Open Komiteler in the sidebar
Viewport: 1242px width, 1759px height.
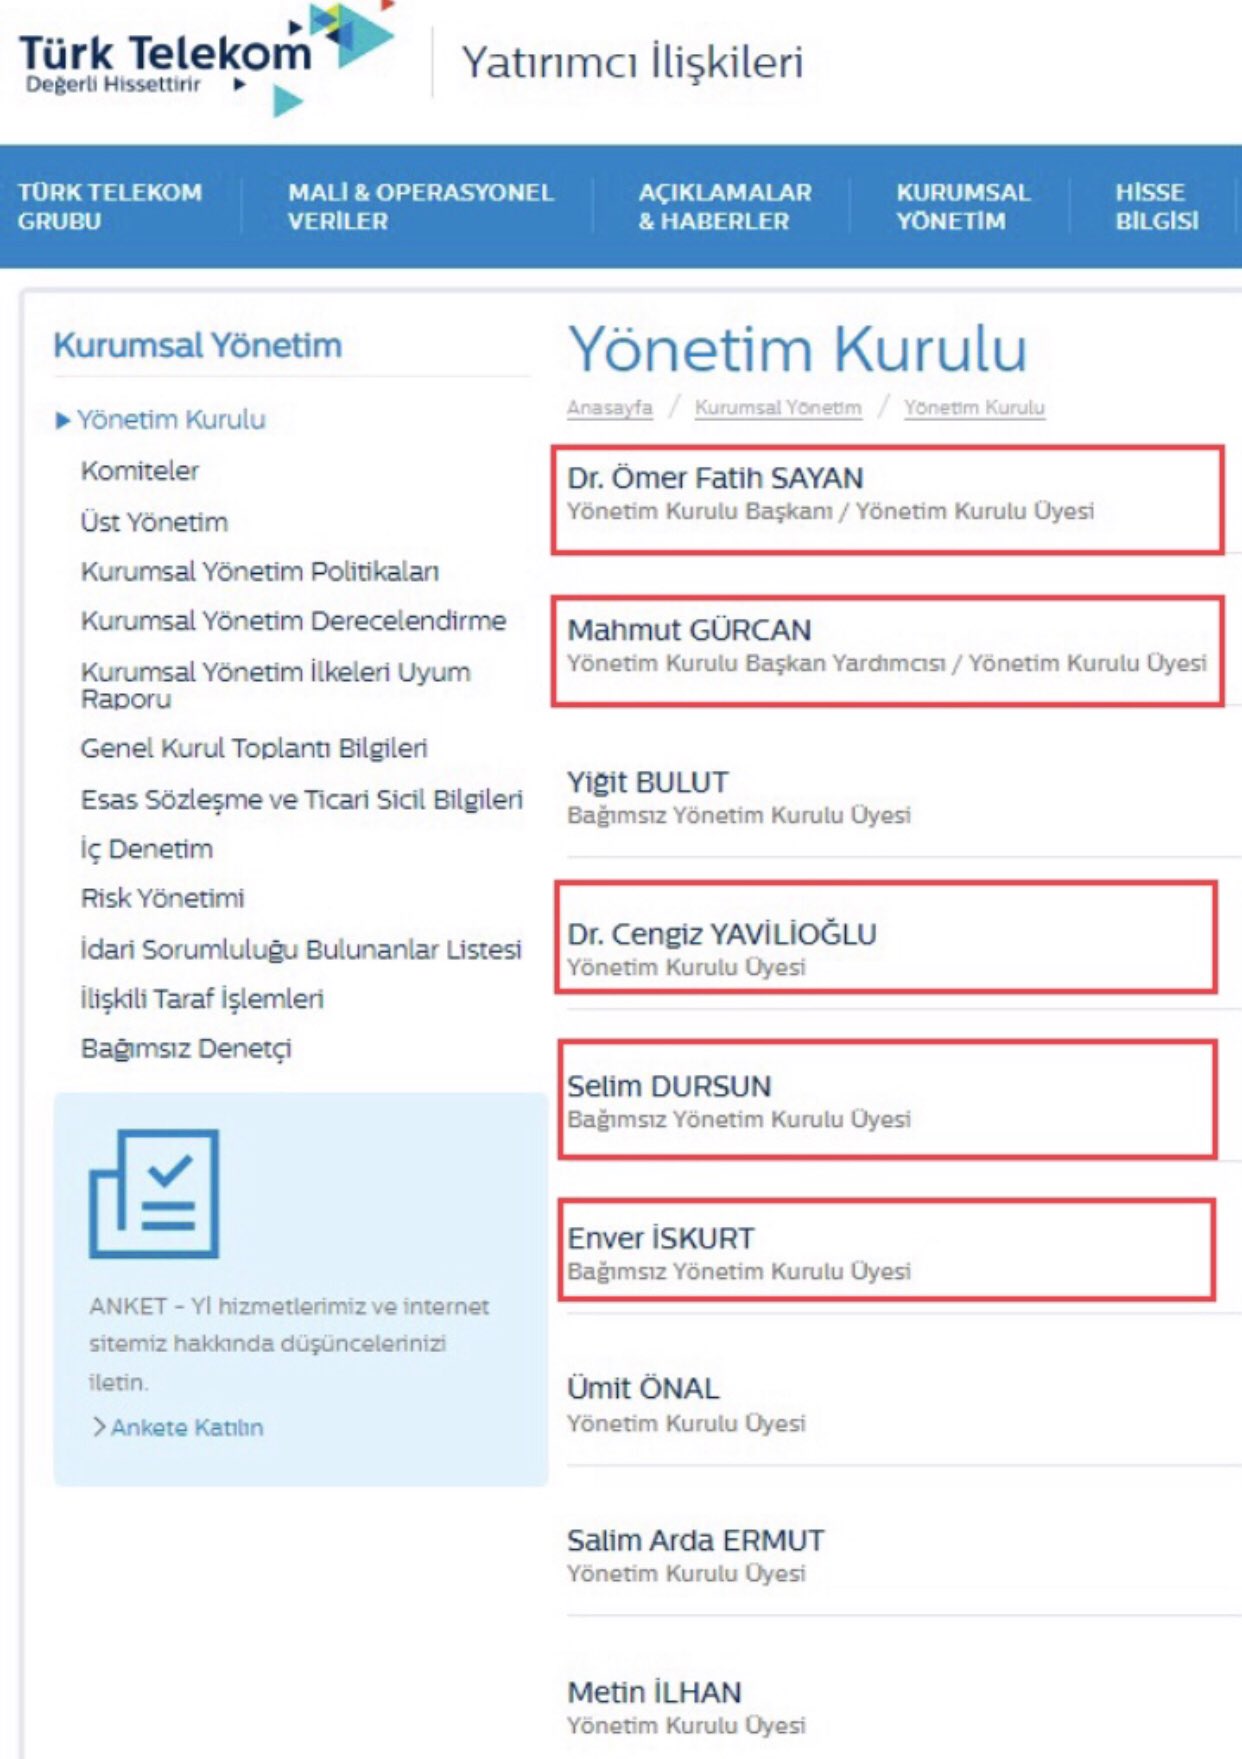[x=140, y=471]
